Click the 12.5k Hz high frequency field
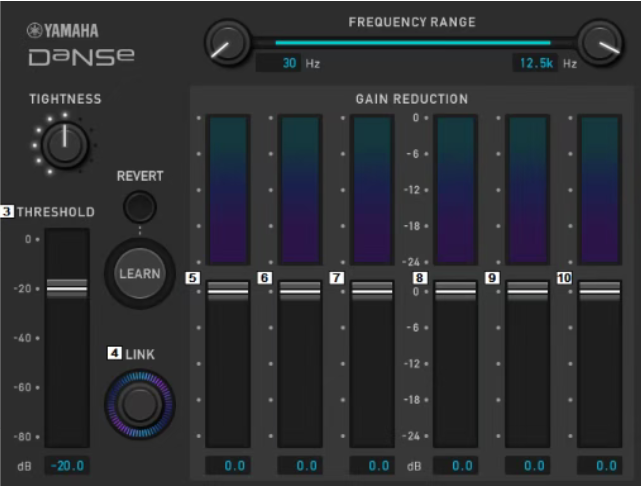The height and width of the screenshot is (486, 641). pos(535,63)
